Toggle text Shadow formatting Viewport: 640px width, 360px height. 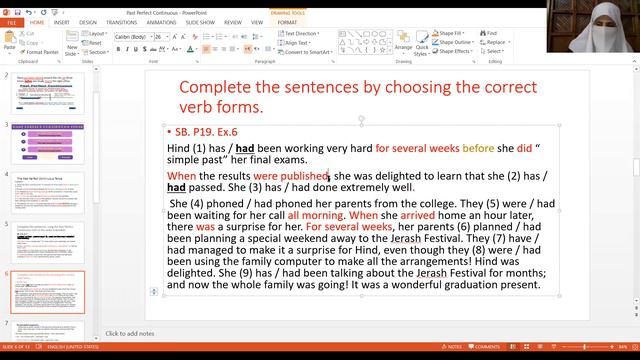pyautogui.click(x=144, y=49)
